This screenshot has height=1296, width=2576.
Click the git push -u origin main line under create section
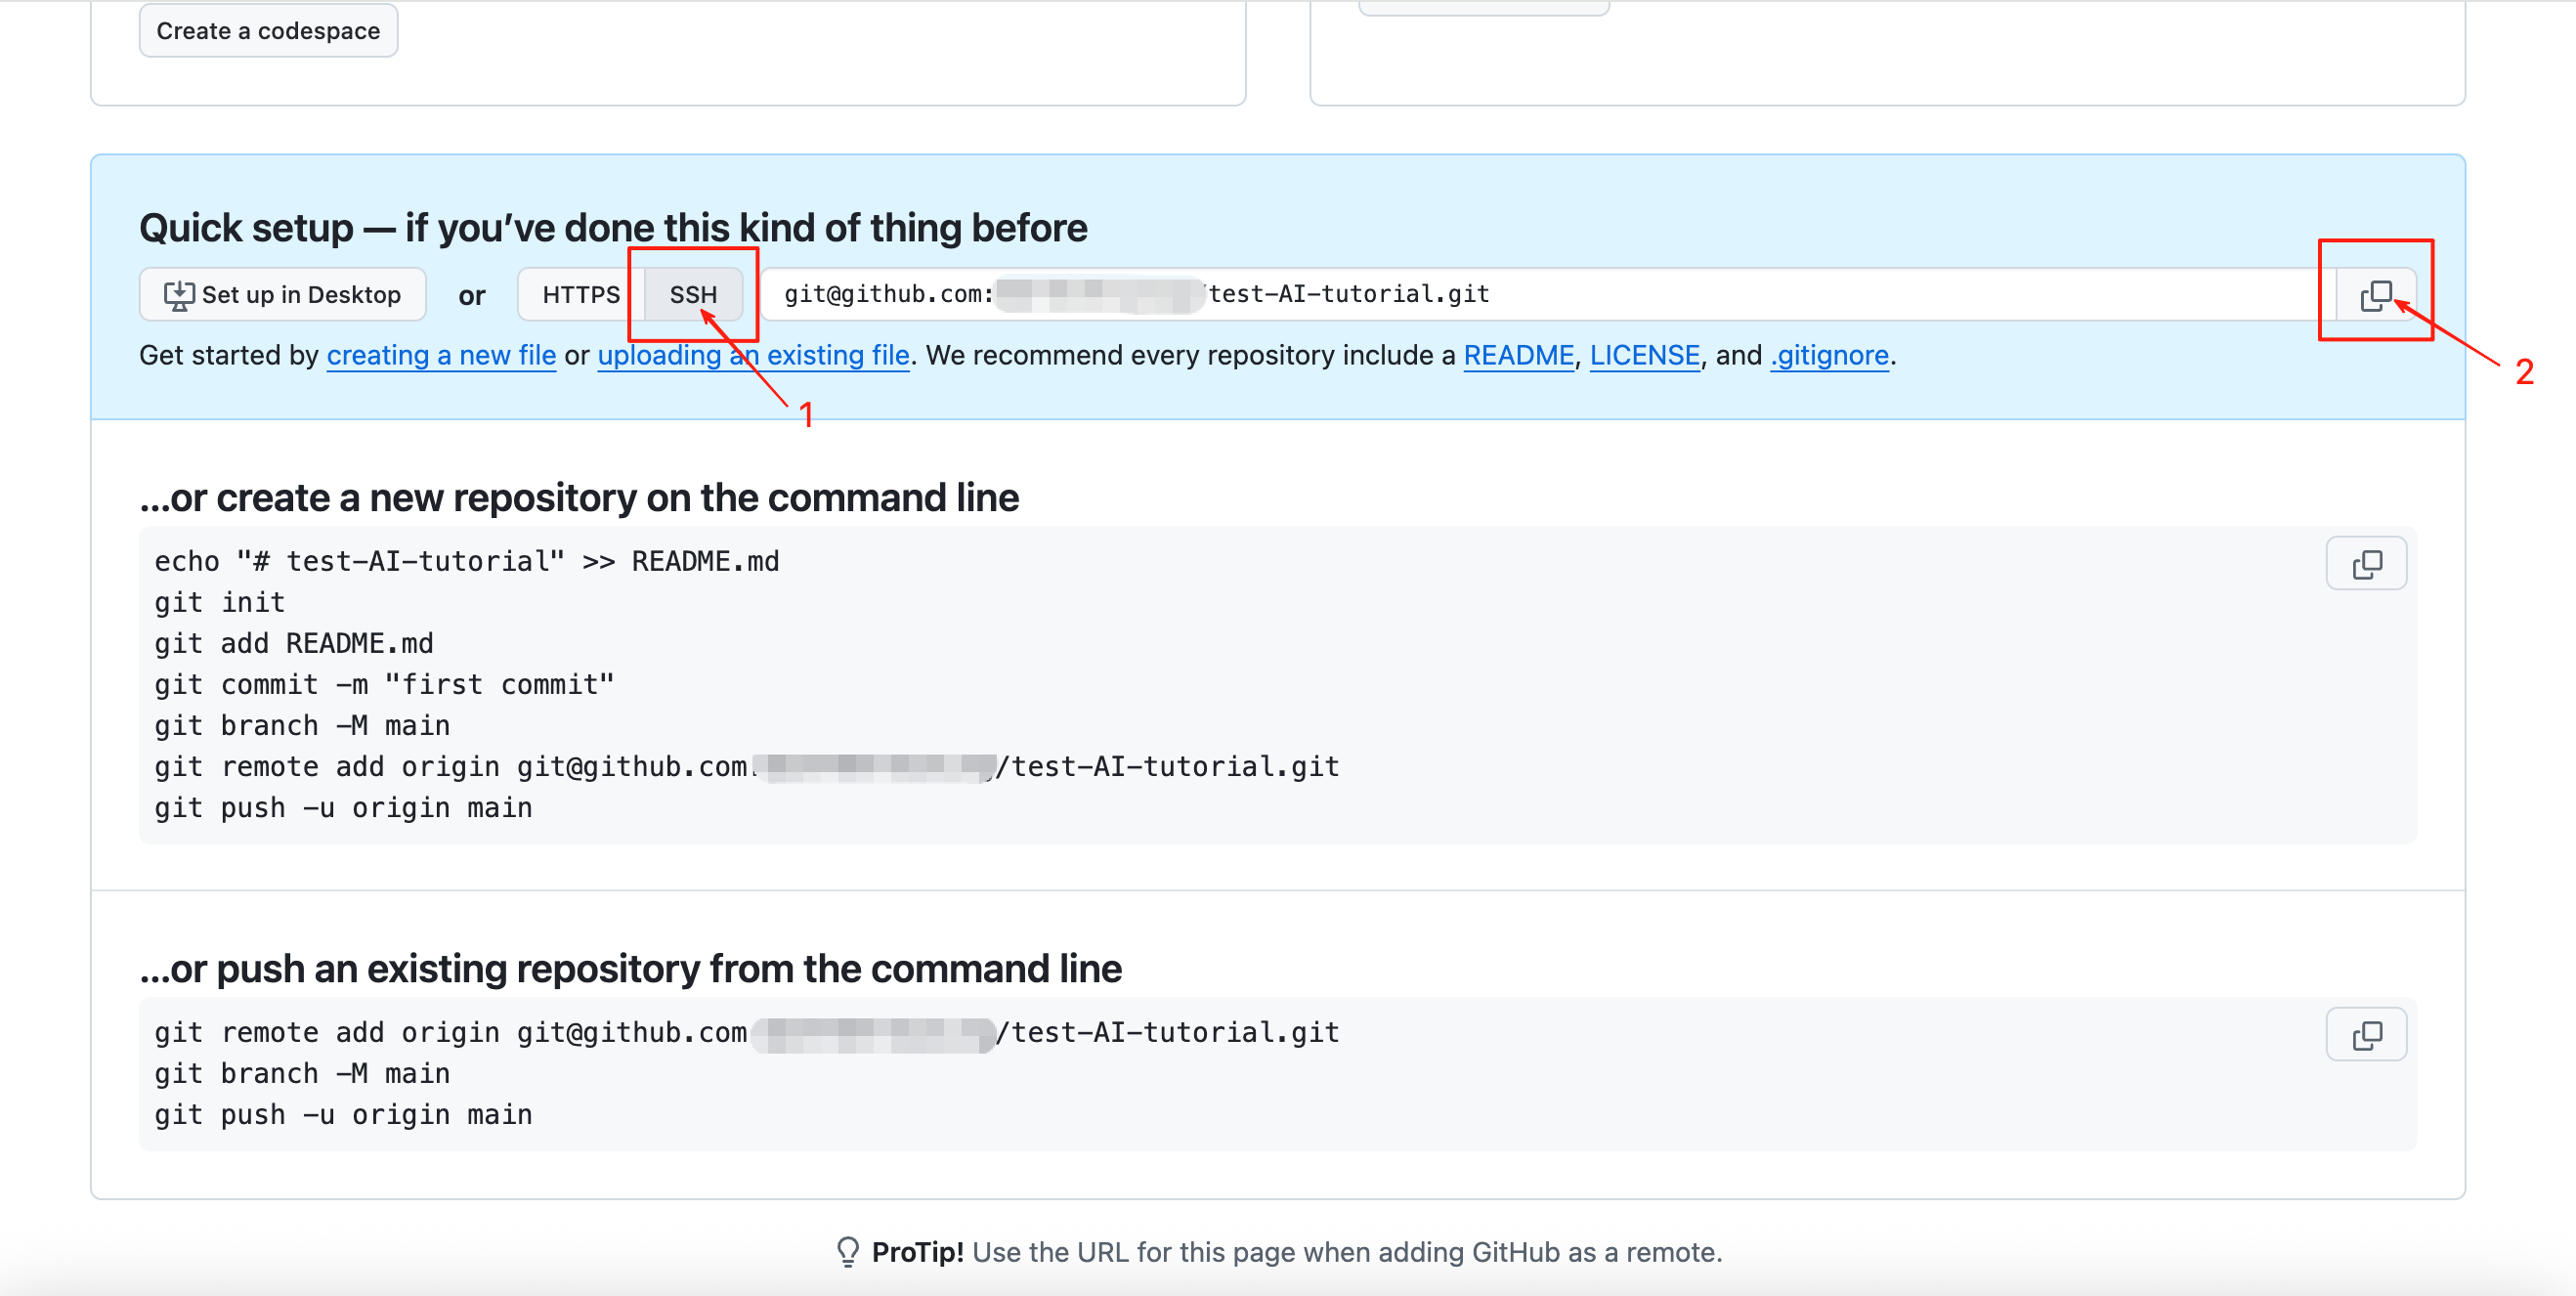pyautogui.click(x=343, y=807)
